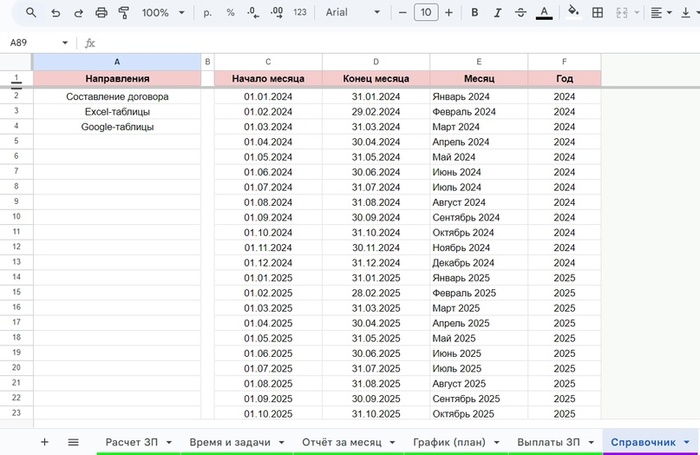Toggle italic text style
The image size is (700, 455).
[497, 13]
